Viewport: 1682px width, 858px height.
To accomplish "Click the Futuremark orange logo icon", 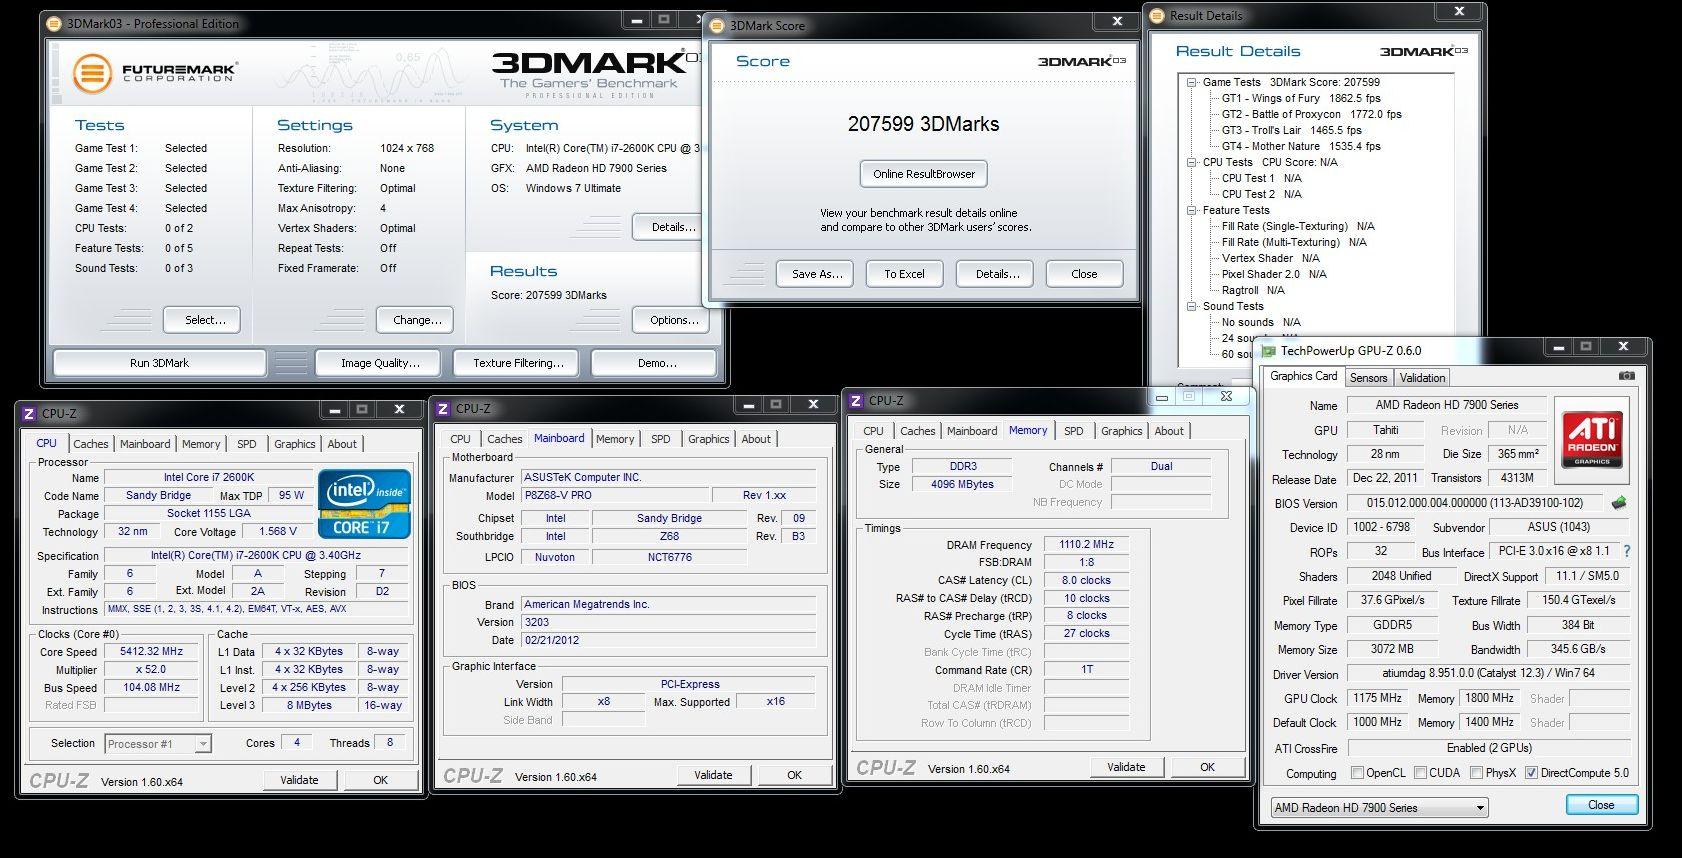I will coord(92,73).
